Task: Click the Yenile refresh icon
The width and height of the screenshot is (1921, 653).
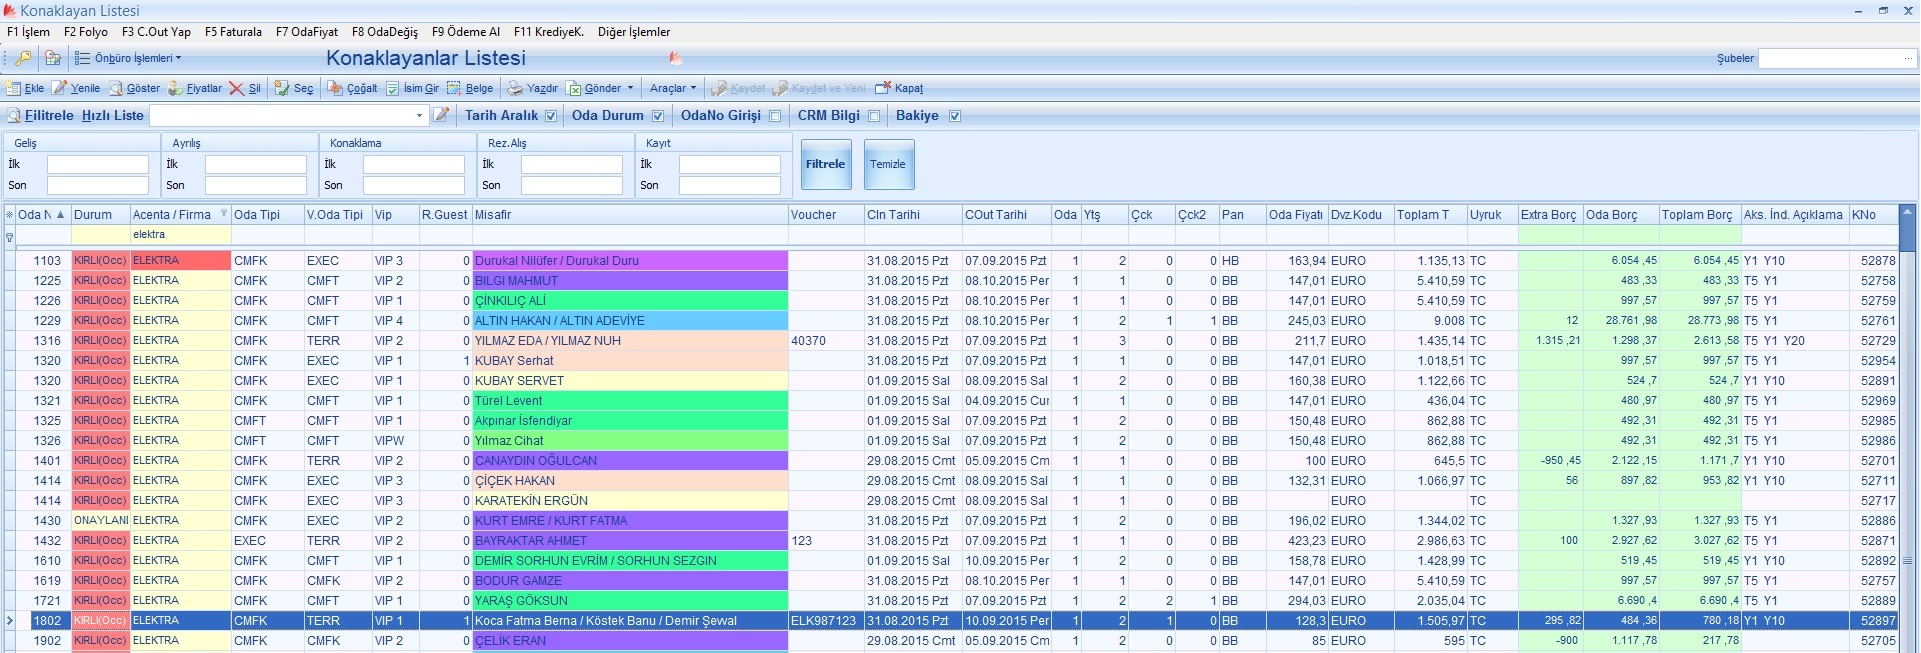Action: tap(59, 88)
